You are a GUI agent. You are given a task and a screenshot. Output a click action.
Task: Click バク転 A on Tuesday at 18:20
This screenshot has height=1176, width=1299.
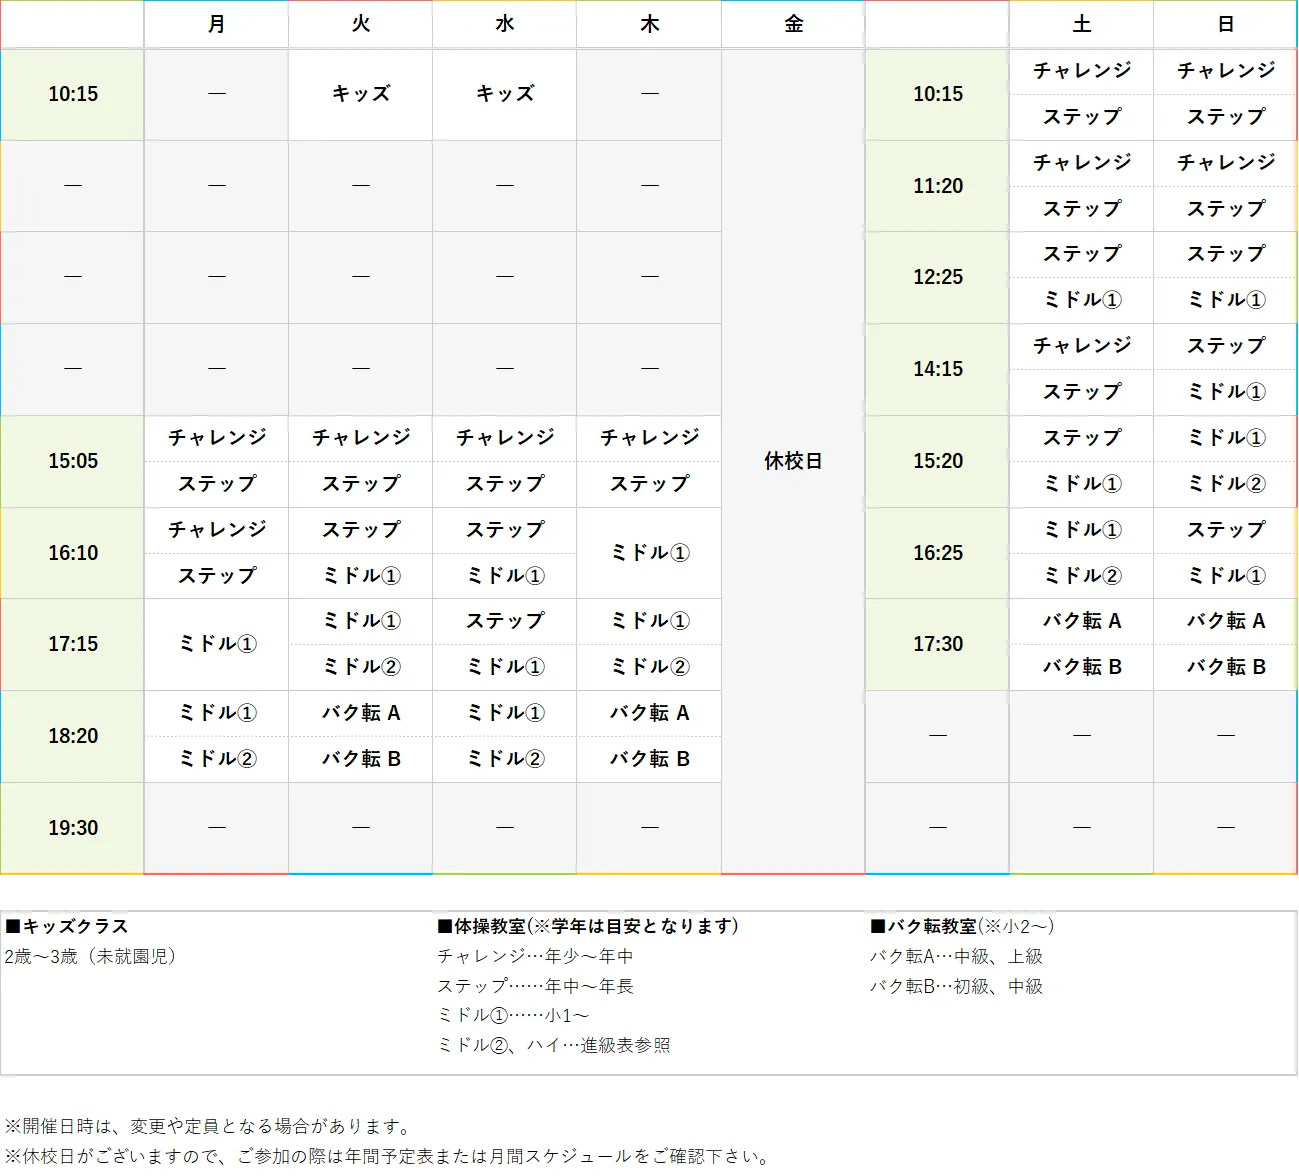coord(360,713)
